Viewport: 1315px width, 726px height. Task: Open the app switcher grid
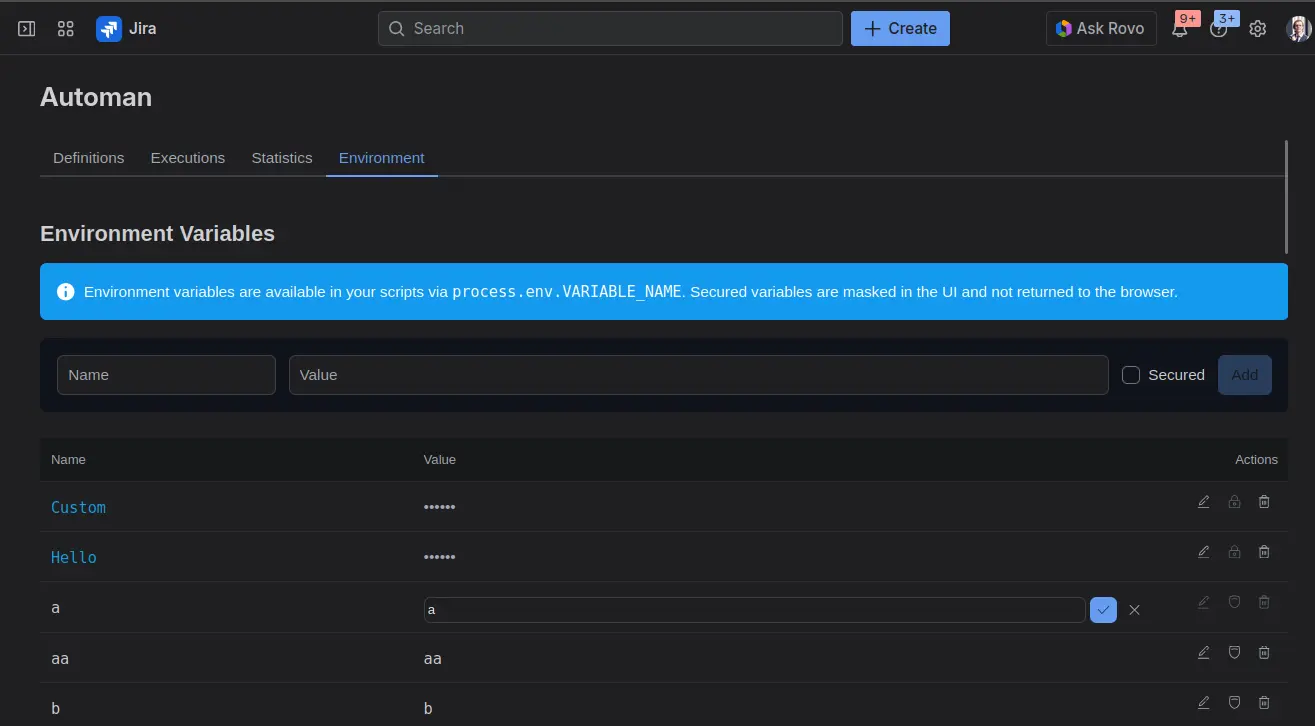pyautogui.click(x=66, y=29)
